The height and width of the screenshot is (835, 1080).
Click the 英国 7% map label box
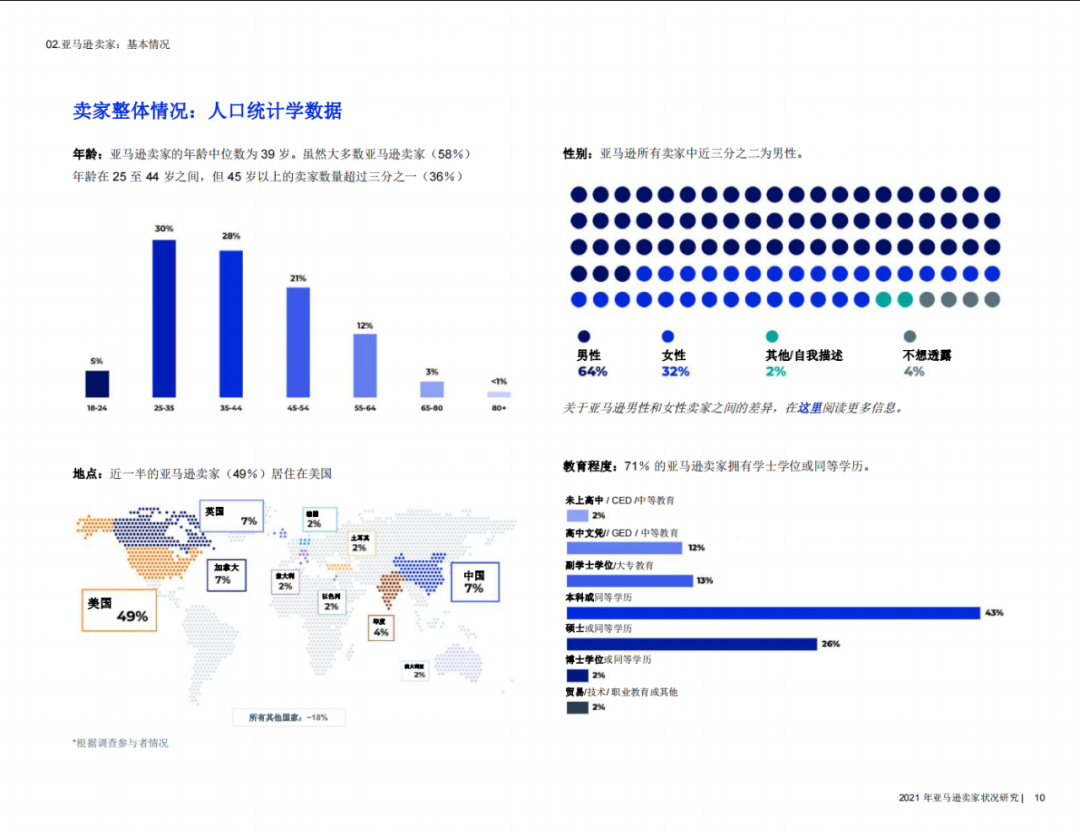[x=231, y=515]
